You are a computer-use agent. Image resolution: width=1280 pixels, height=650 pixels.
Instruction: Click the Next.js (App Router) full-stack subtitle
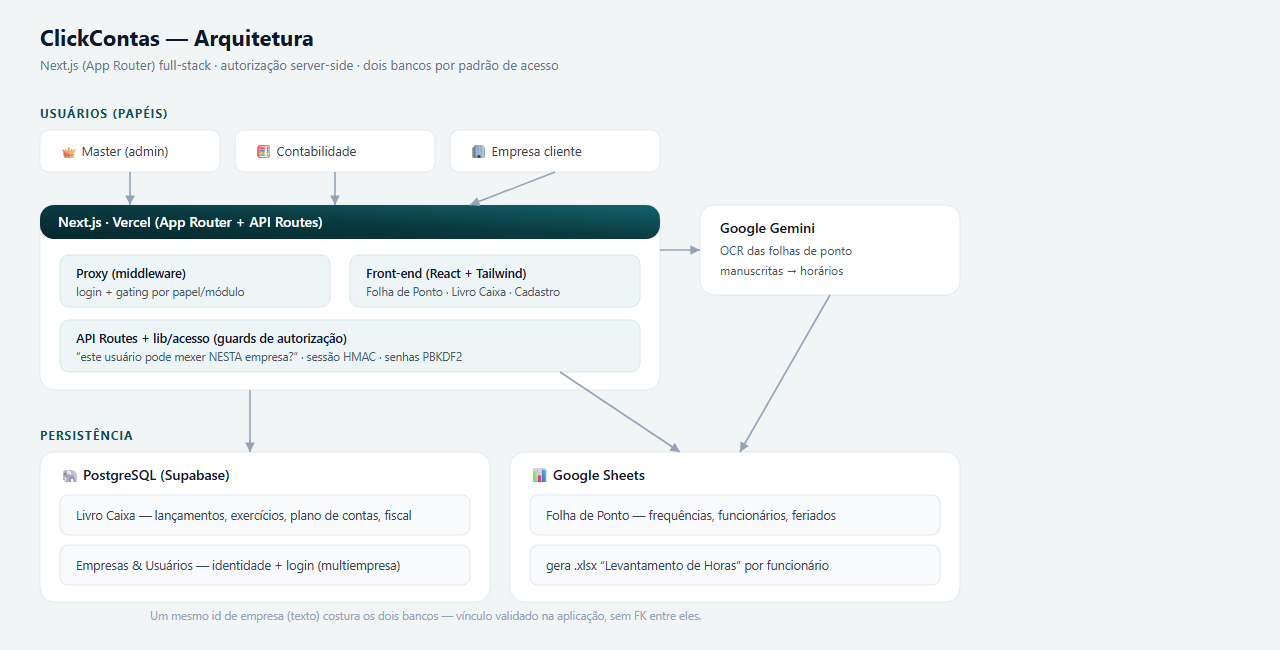(299, 66)
